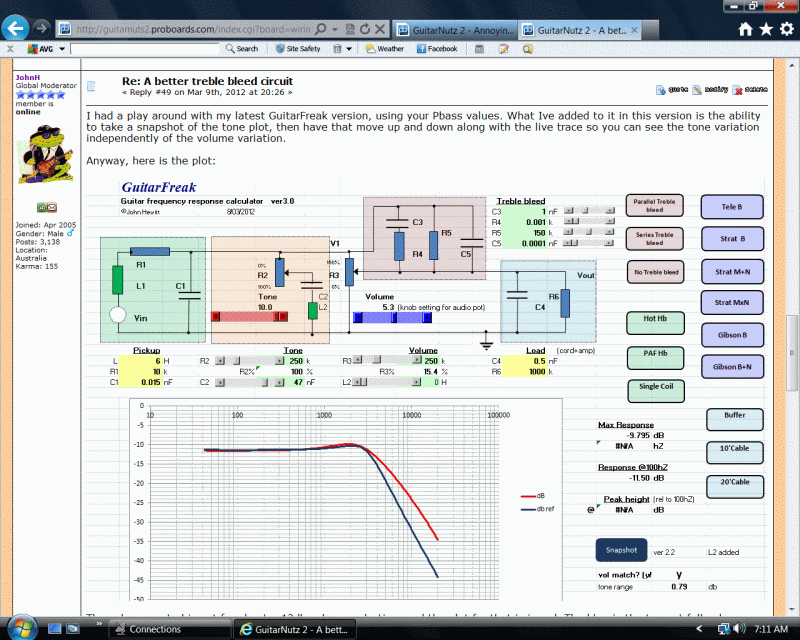Screen dimensions: 800x640
Task: Expand the AVG toolbar dropdown arrow
Action: (62, 49)
